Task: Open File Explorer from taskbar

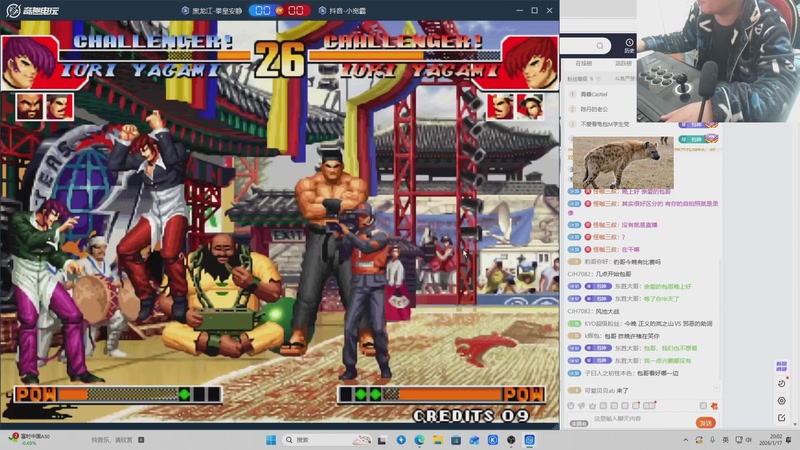Action: [x=437, y=440]
